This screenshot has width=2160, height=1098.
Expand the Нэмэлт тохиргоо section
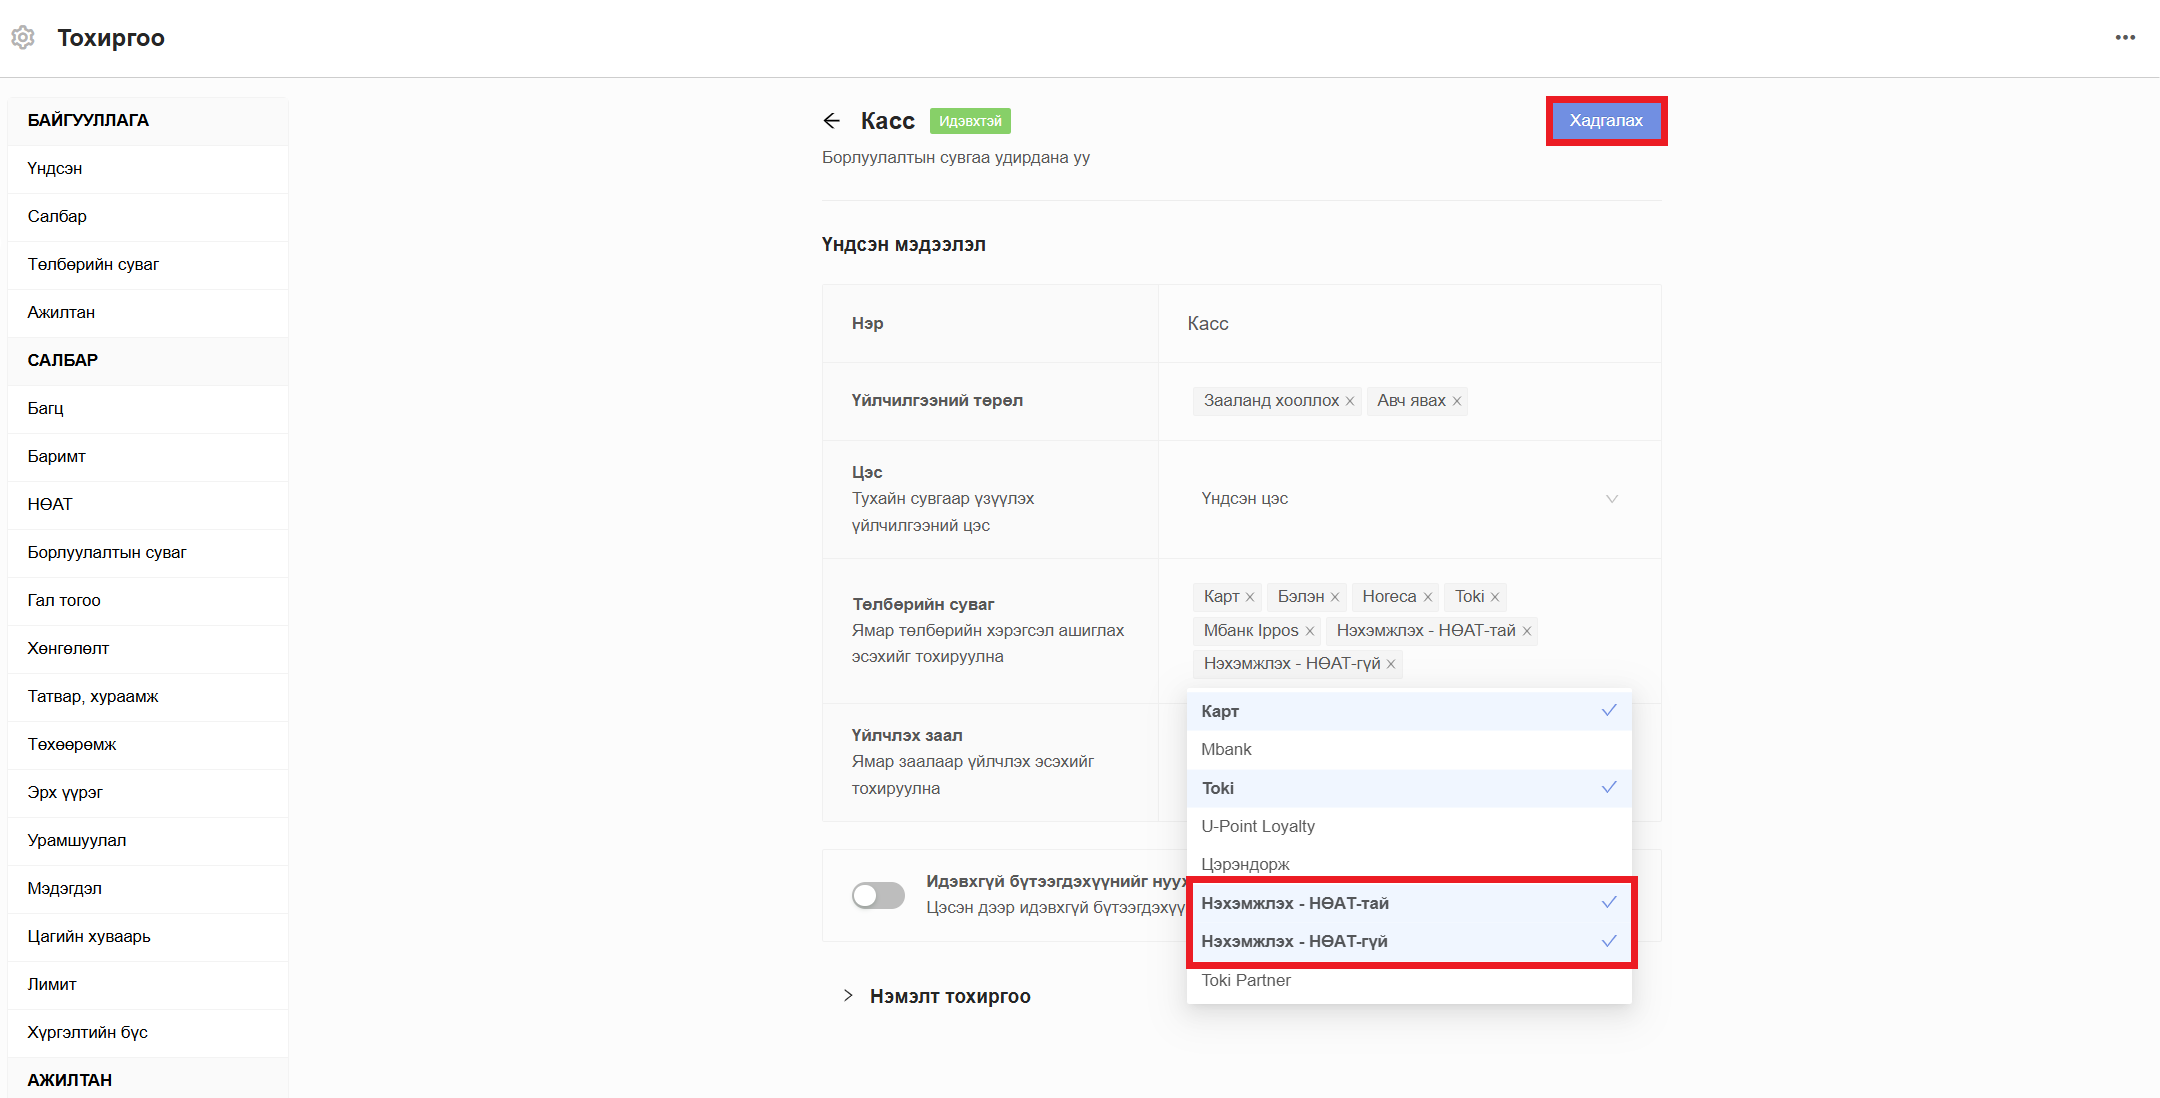[948, 996]
